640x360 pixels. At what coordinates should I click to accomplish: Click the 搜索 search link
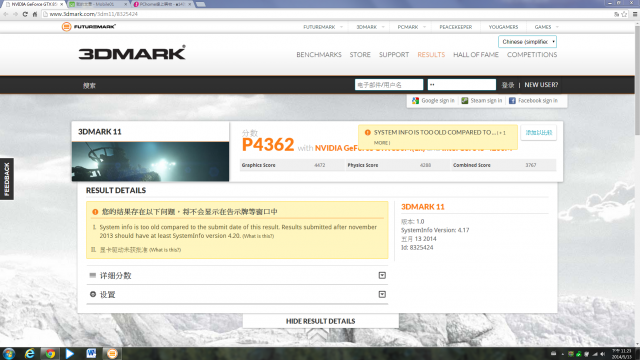pyautogui.click(x=89, y=86)
